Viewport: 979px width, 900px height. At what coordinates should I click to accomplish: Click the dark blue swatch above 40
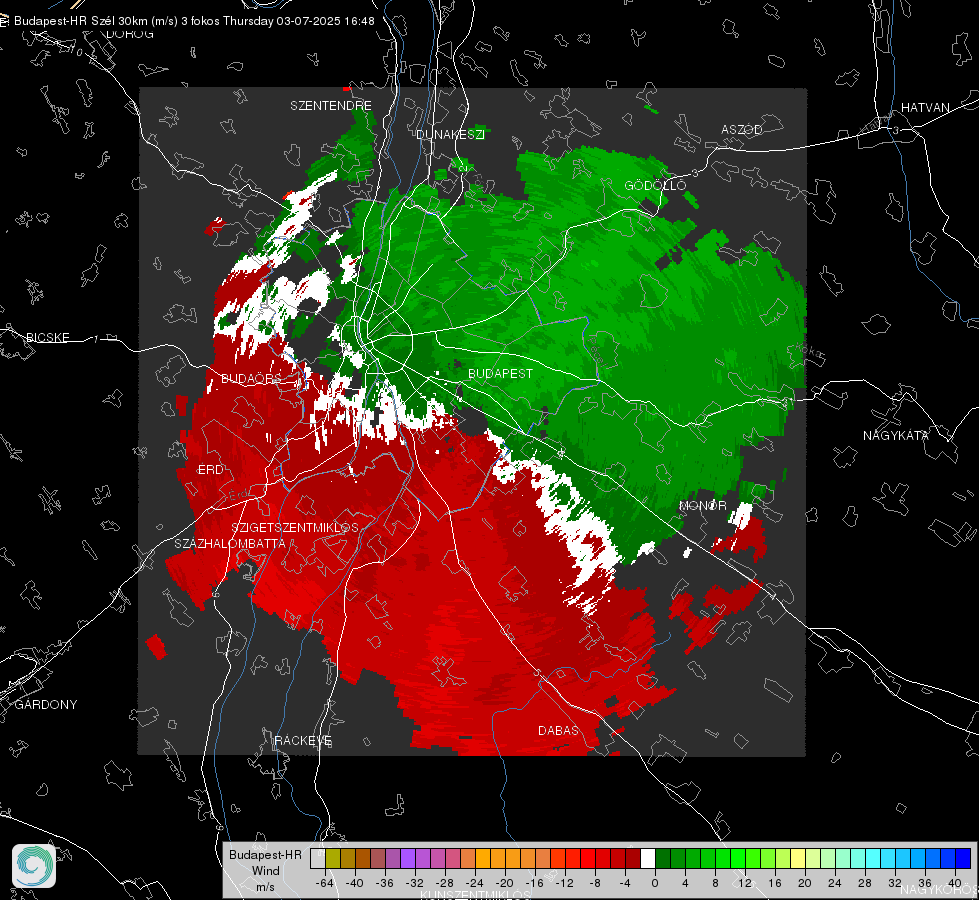pyautogui.click(x=963, y=859)
